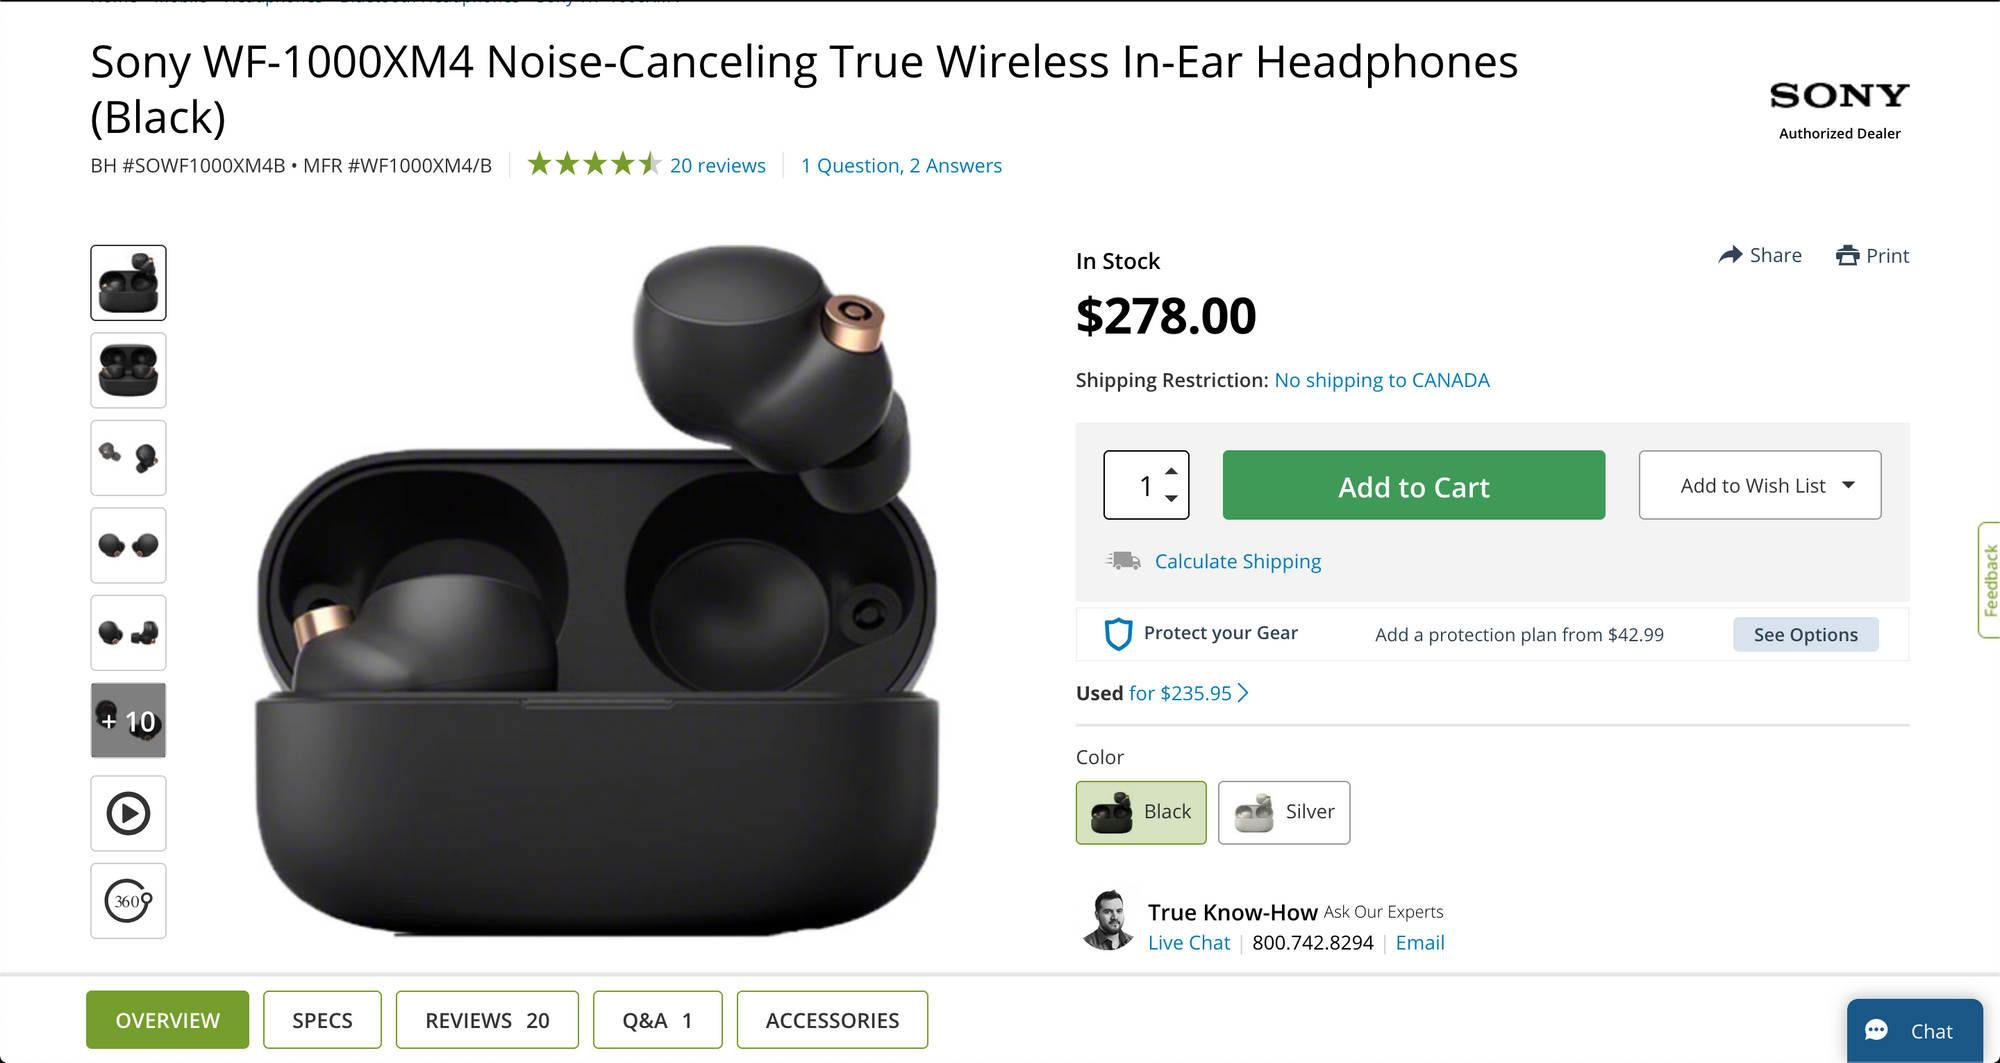Click the Sony Authorized Dealer logo
Viewport: 2000px width, 1063px height.
coord(1839,110)
